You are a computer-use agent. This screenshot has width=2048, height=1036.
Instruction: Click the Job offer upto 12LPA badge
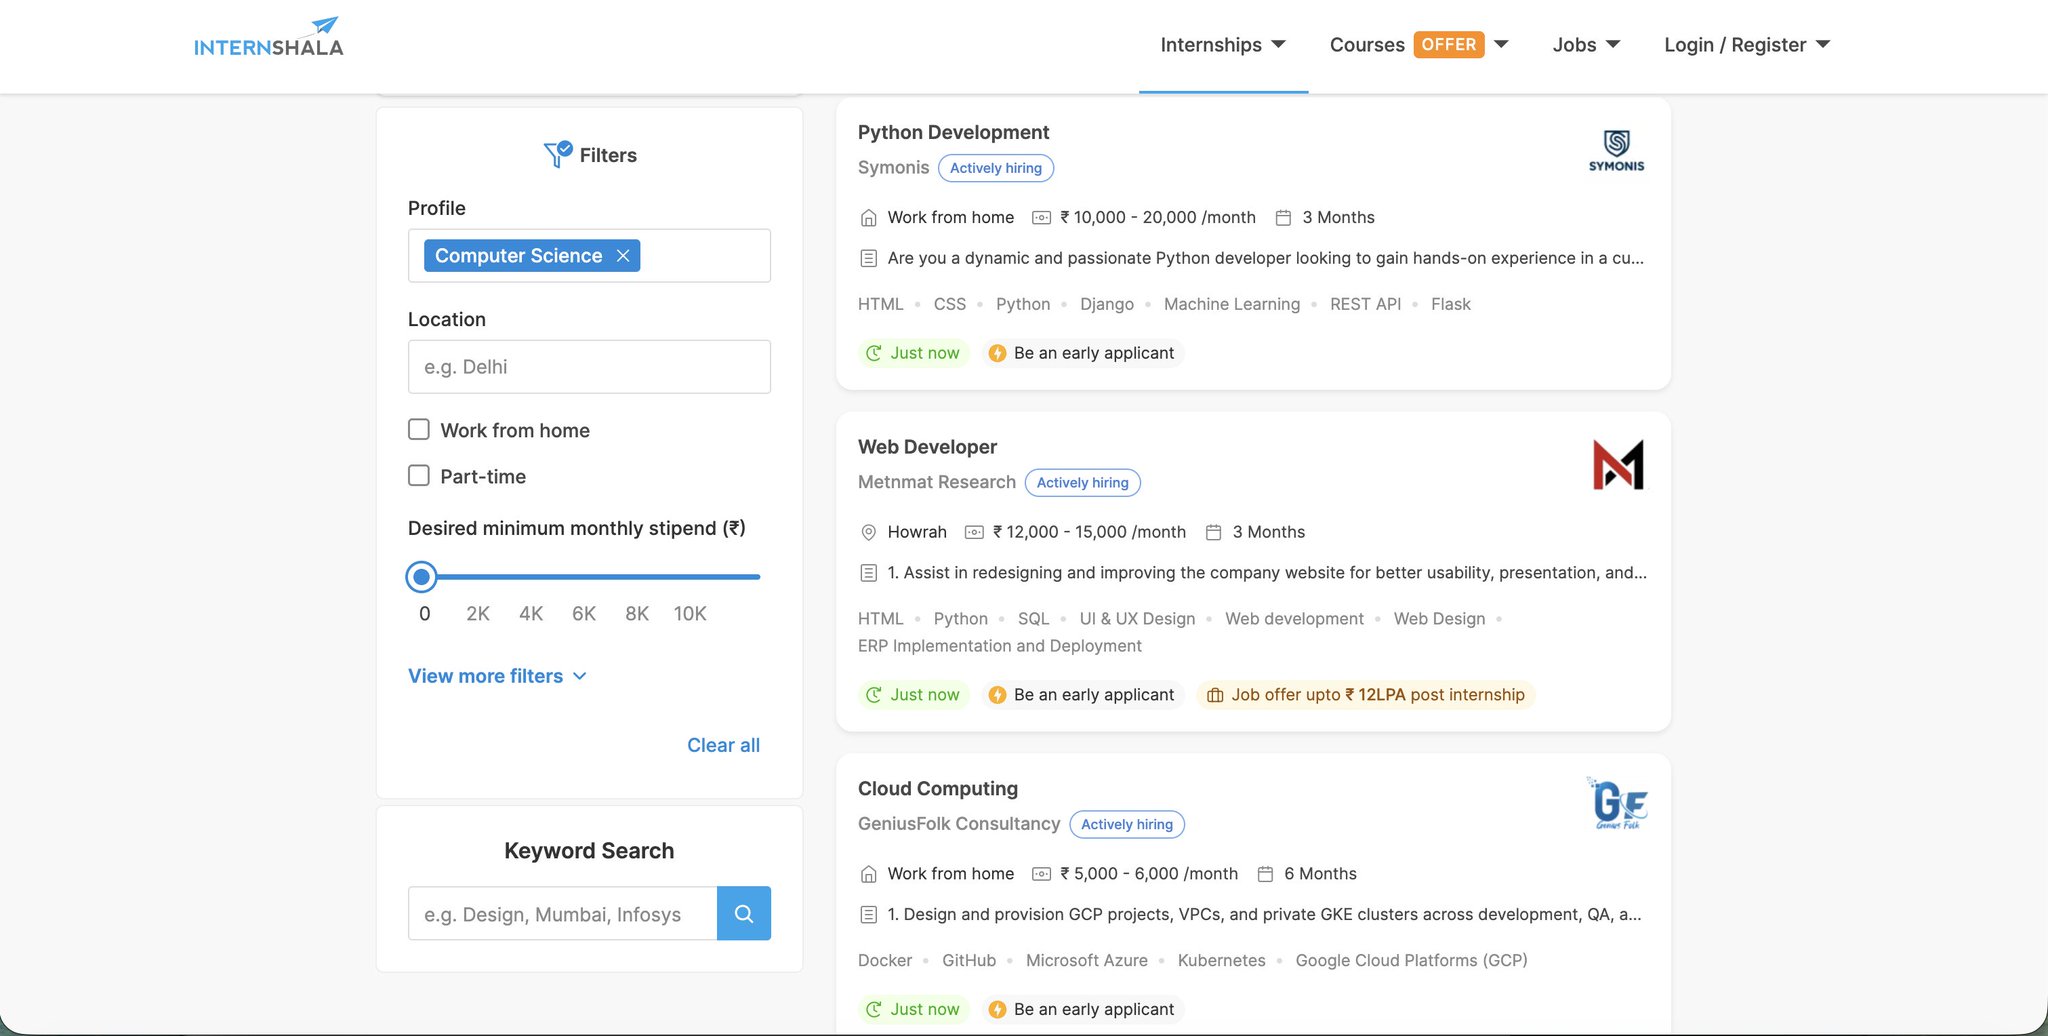click(x=1366, y=695)
